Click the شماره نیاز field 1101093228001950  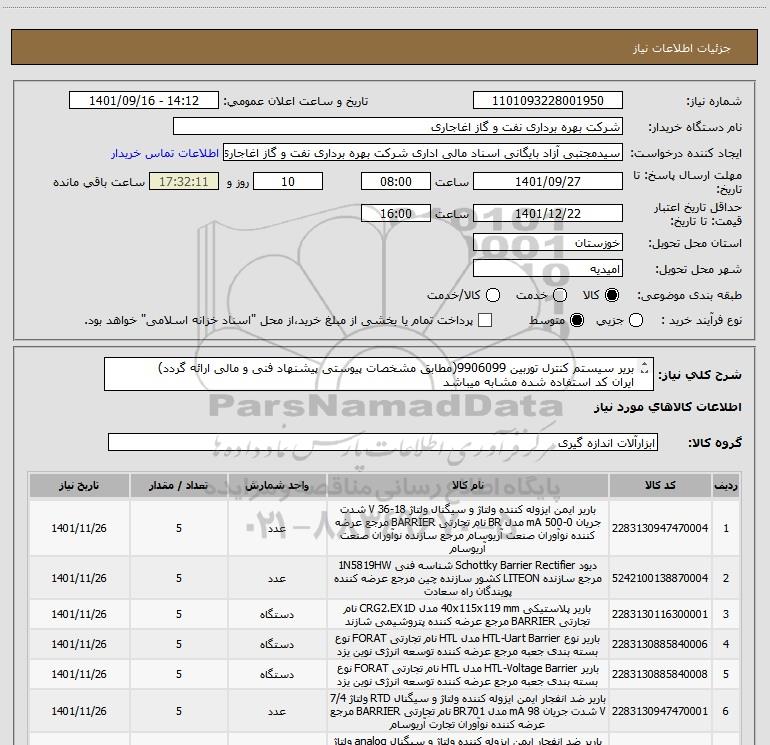tap(548, 100)
